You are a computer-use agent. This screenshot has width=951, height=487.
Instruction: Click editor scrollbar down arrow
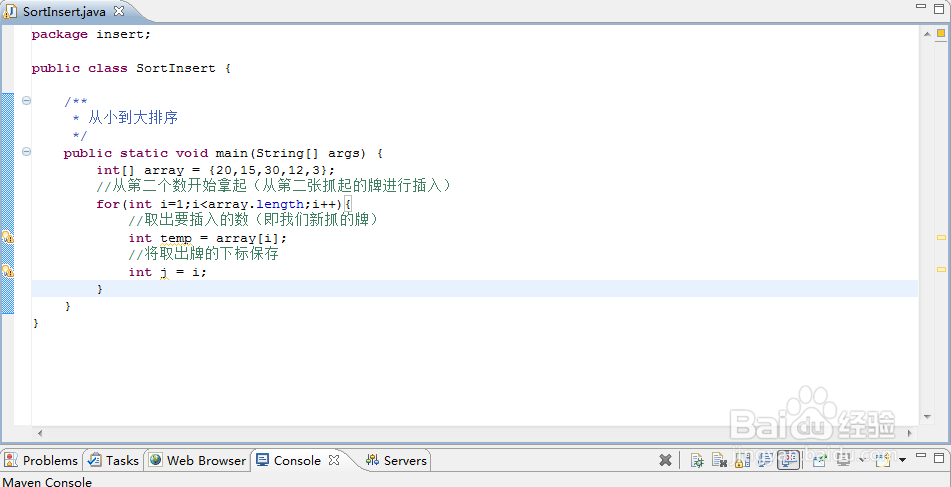(927, 417)
